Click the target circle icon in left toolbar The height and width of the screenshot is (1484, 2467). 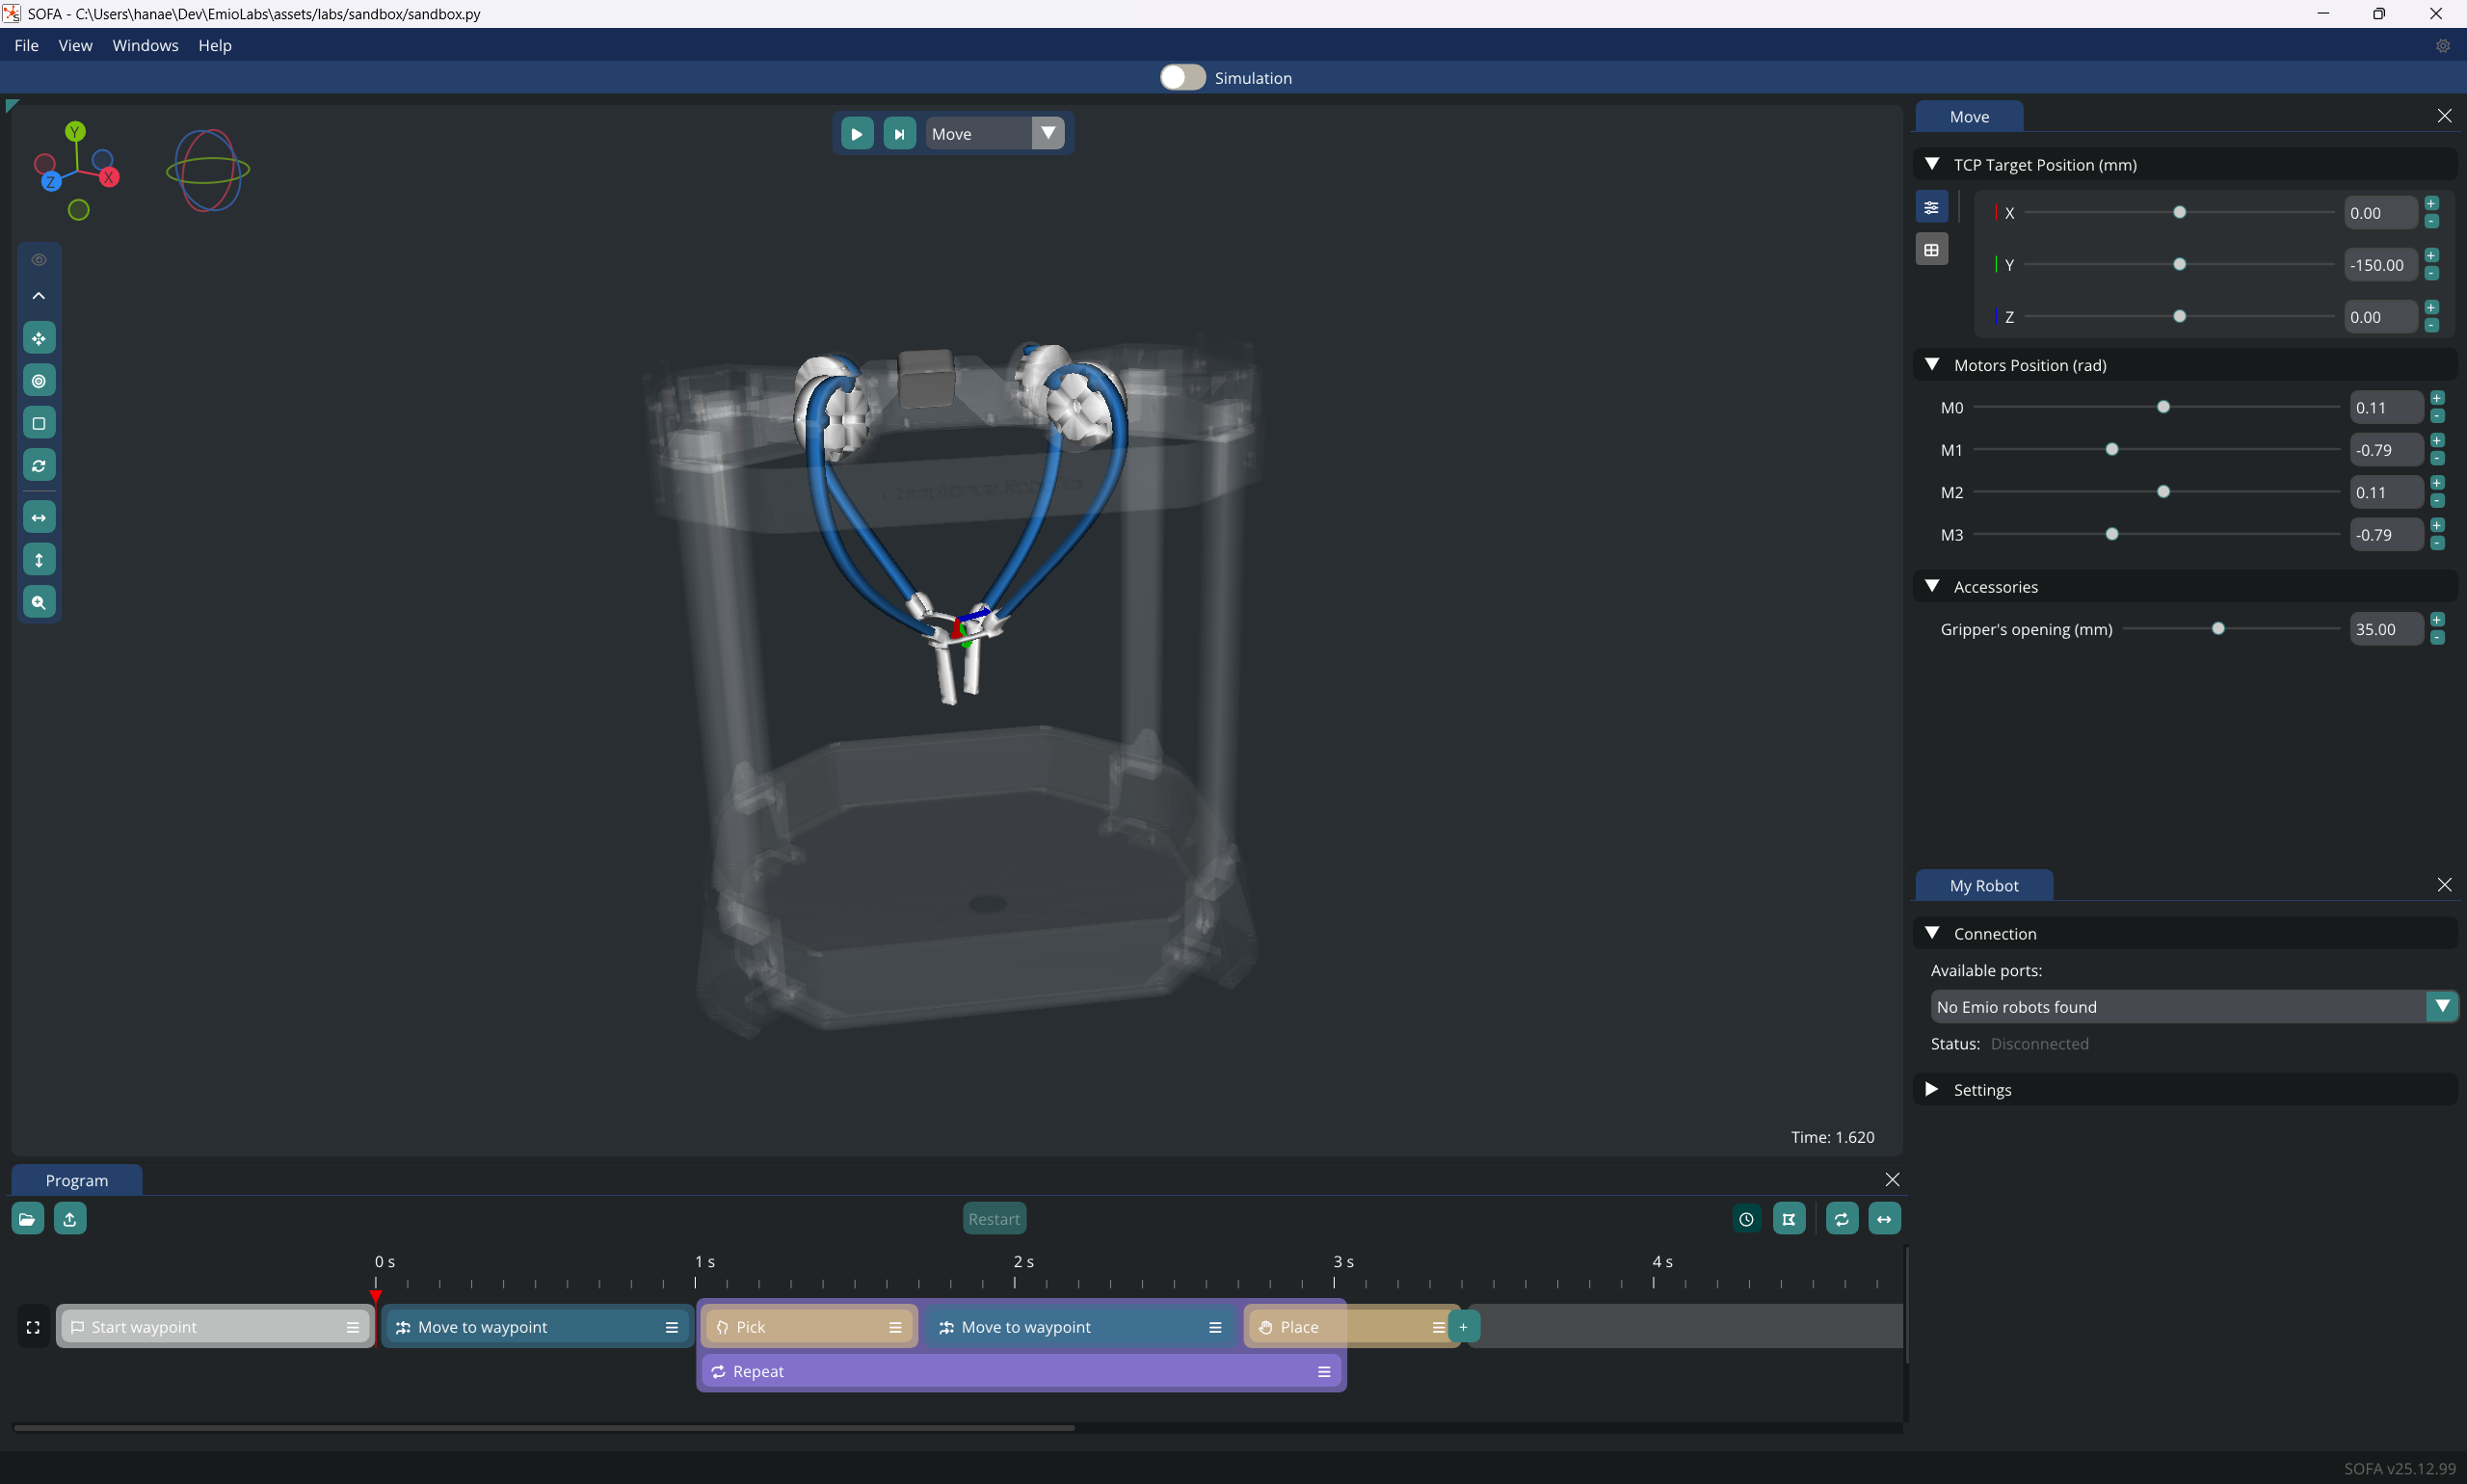[39, 380]
